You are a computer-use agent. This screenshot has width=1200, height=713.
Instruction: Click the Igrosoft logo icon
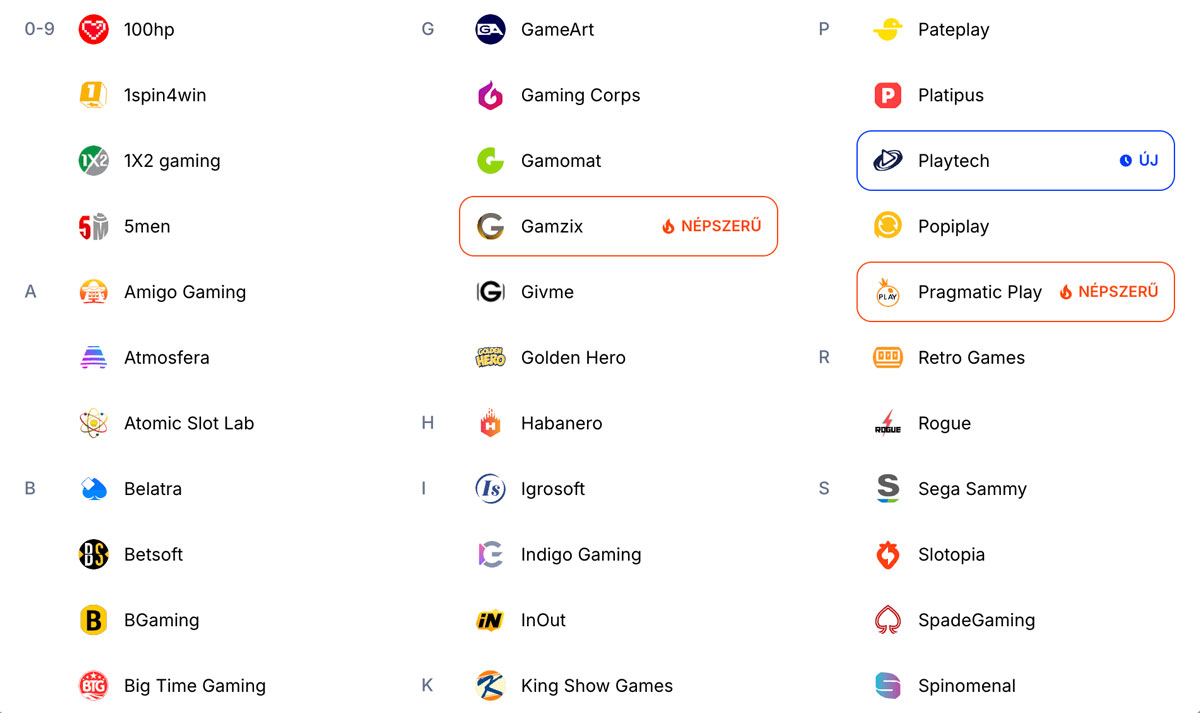pos(490,489)
